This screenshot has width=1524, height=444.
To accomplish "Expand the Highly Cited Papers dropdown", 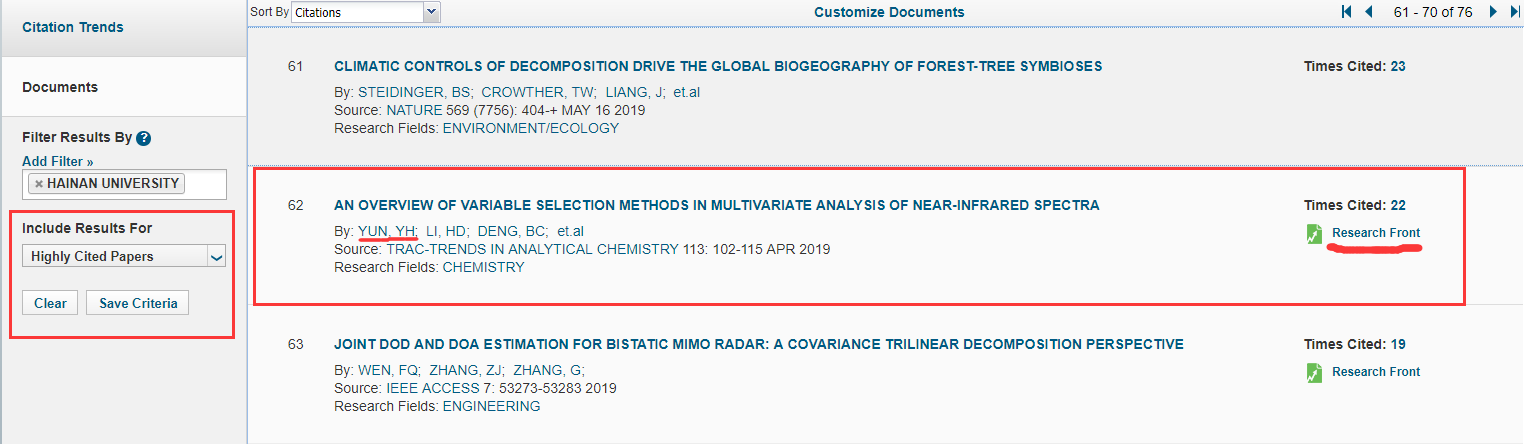I will click(x=124, y=256).
